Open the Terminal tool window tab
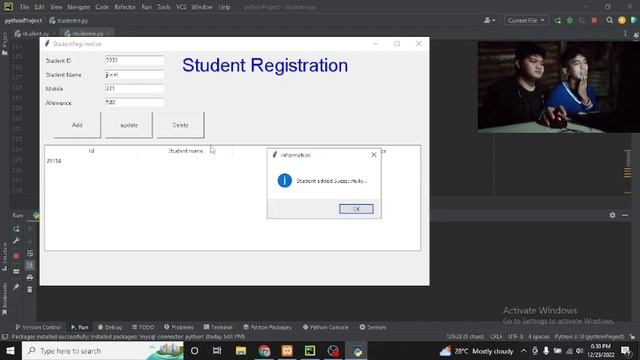 pyautogui.click(x=218, y=327)
